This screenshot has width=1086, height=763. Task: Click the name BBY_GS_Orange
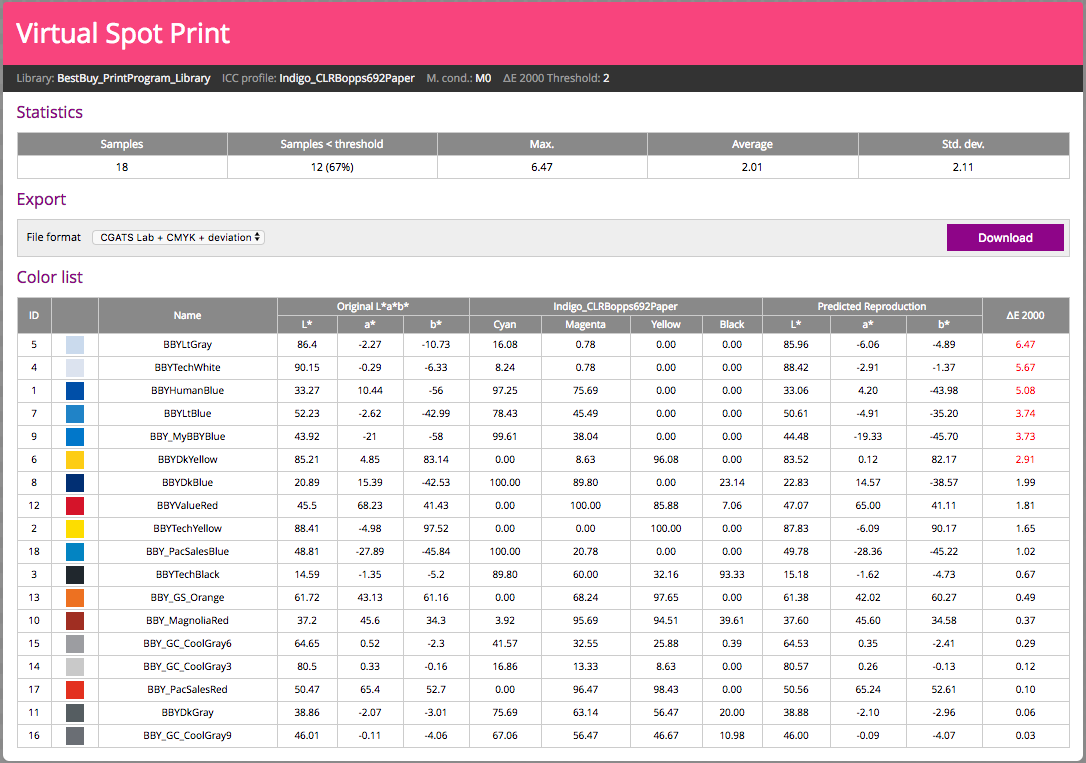(x=188, y=598)
